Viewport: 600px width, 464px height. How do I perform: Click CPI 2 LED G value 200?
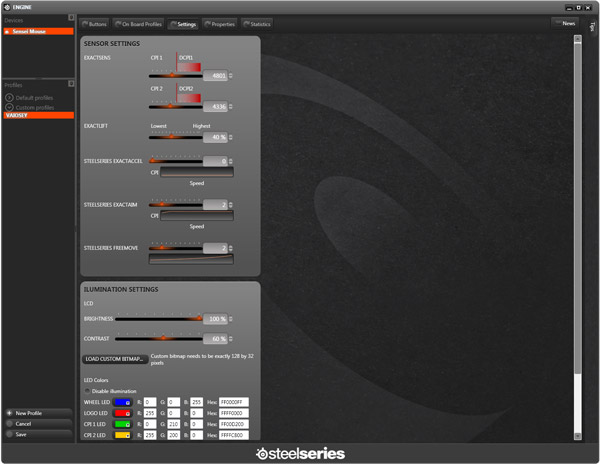click(x=174, y=435)
